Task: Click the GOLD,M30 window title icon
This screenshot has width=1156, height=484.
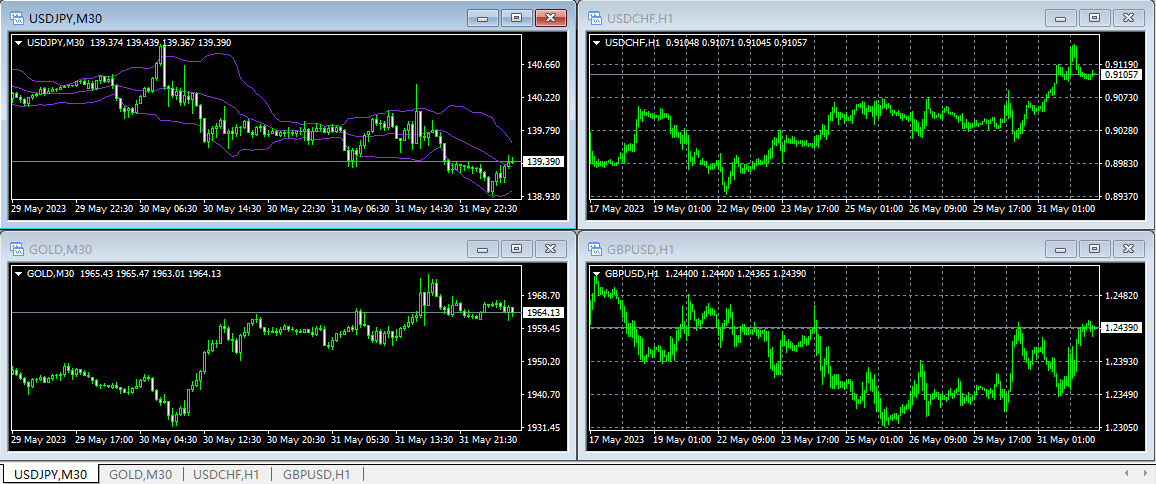Action: [17, 249]
